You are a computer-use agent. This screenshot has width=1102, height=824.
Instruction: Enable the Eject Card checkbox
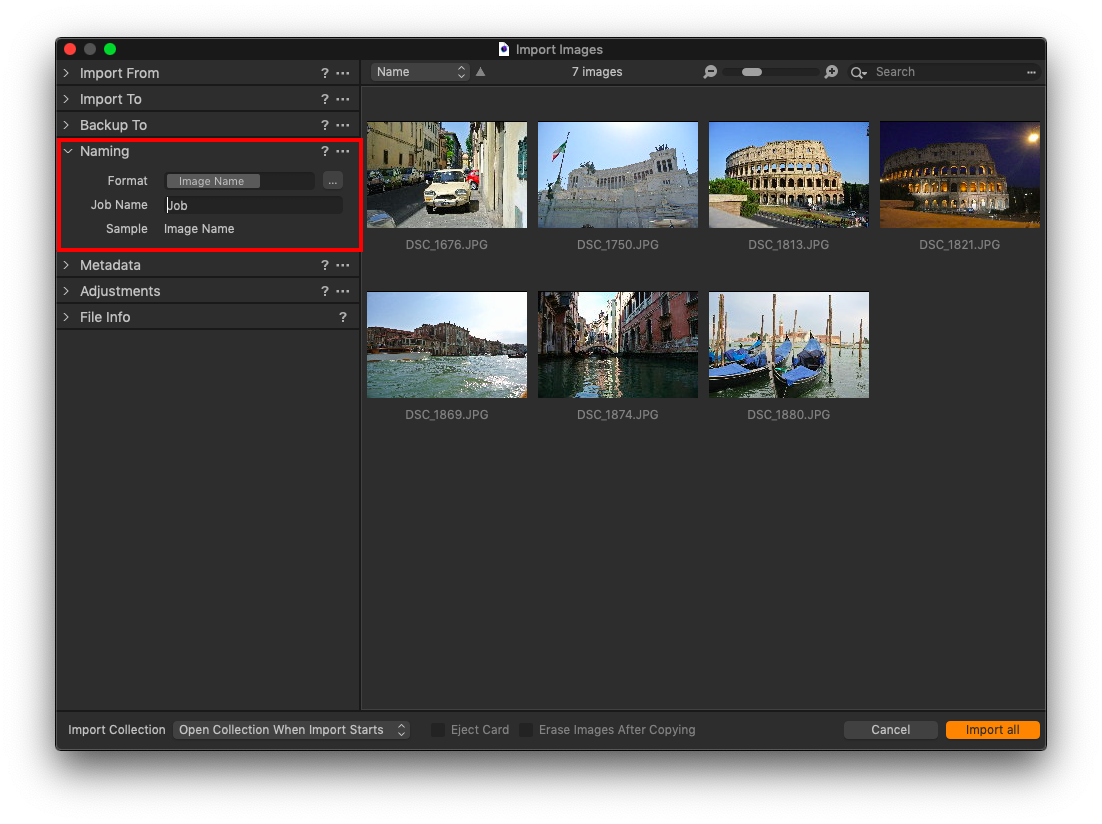coord(438,730)
